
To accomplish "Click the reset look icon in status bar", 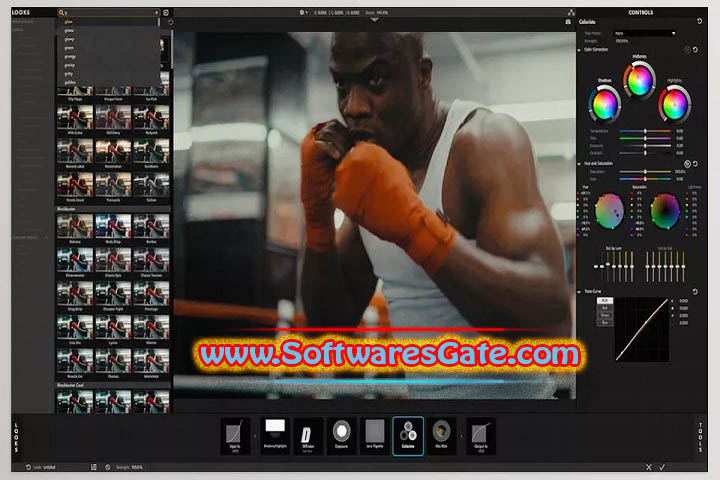I will point(28,467).
